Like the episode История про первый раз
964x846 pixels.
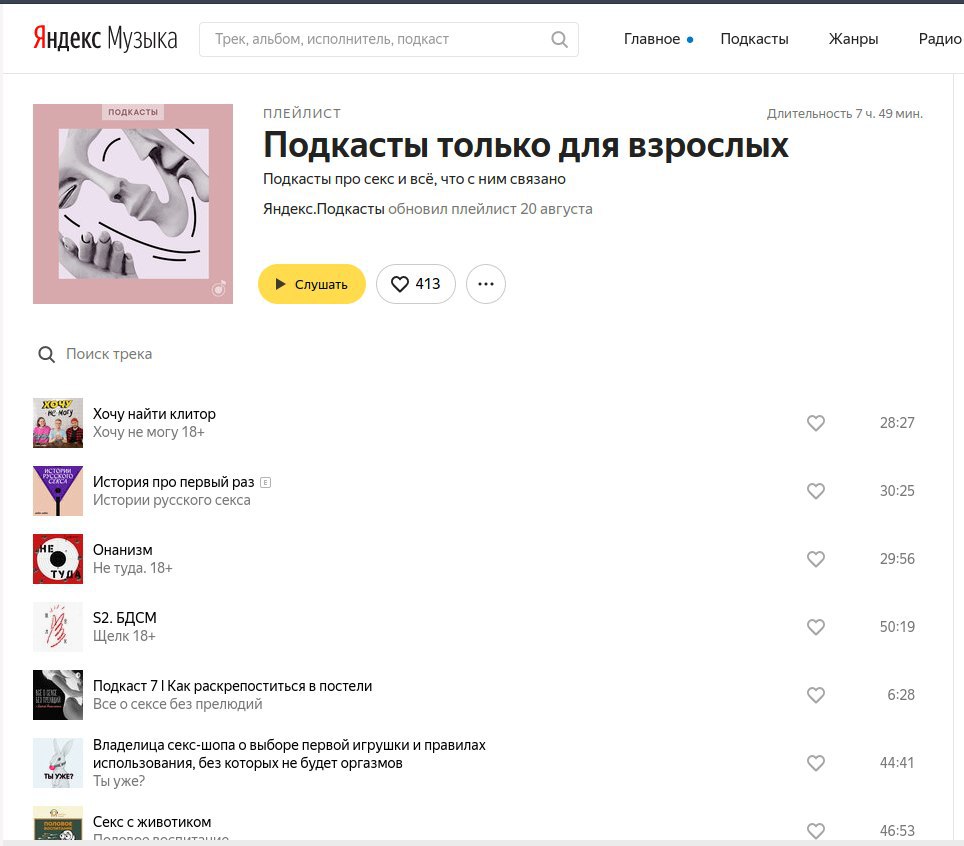(x=816, y=491)
